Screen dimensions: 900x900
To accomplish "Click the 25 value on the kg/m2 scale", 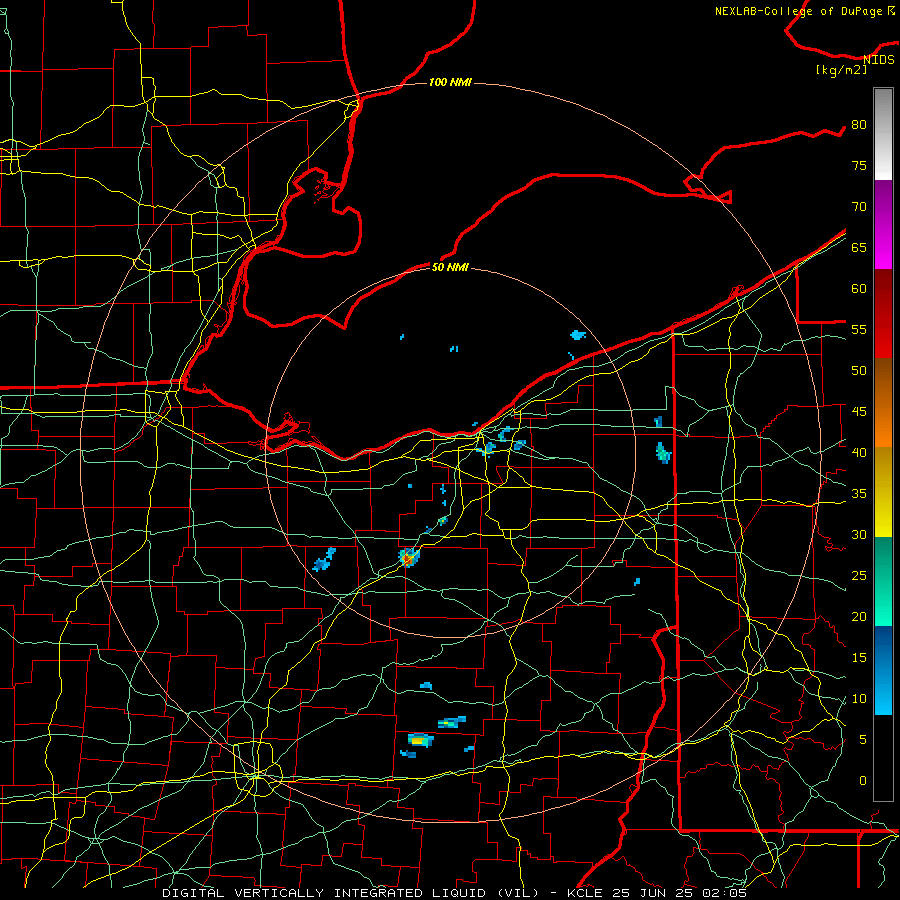I will click(x=859, y=575).
